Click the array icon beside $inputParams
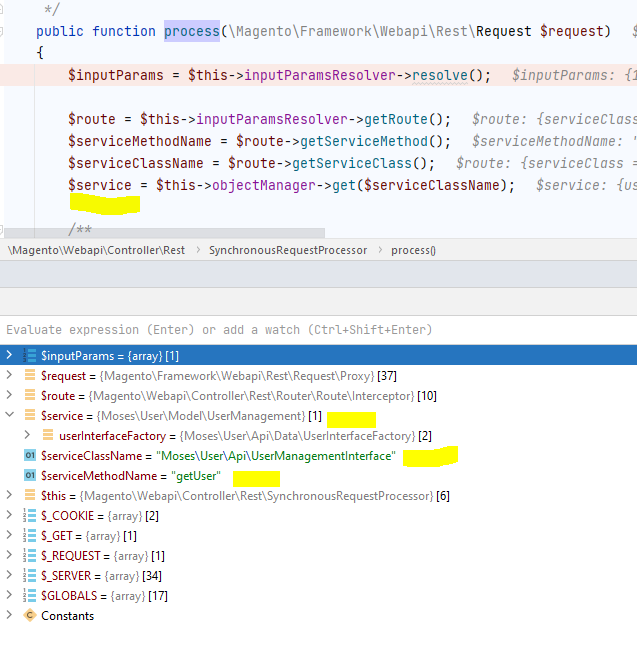The width and height of the screenshot is (637, 646). 29,355
